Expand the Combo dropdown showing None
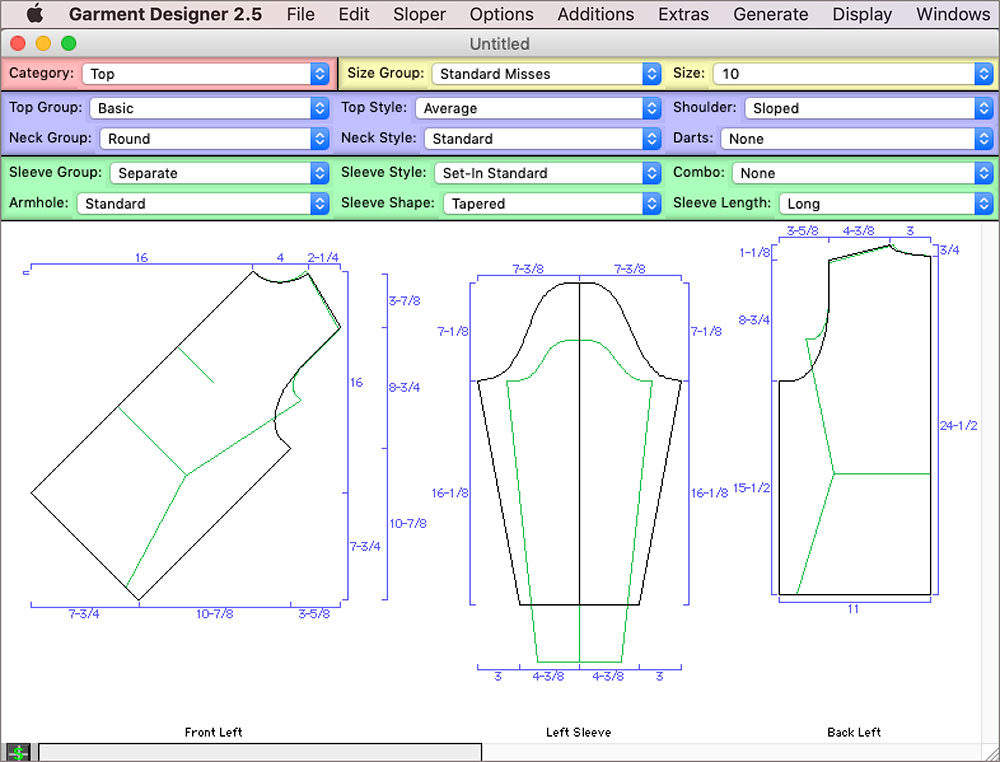The height and width of the screenshot is (762, 1000). point(862,173)
